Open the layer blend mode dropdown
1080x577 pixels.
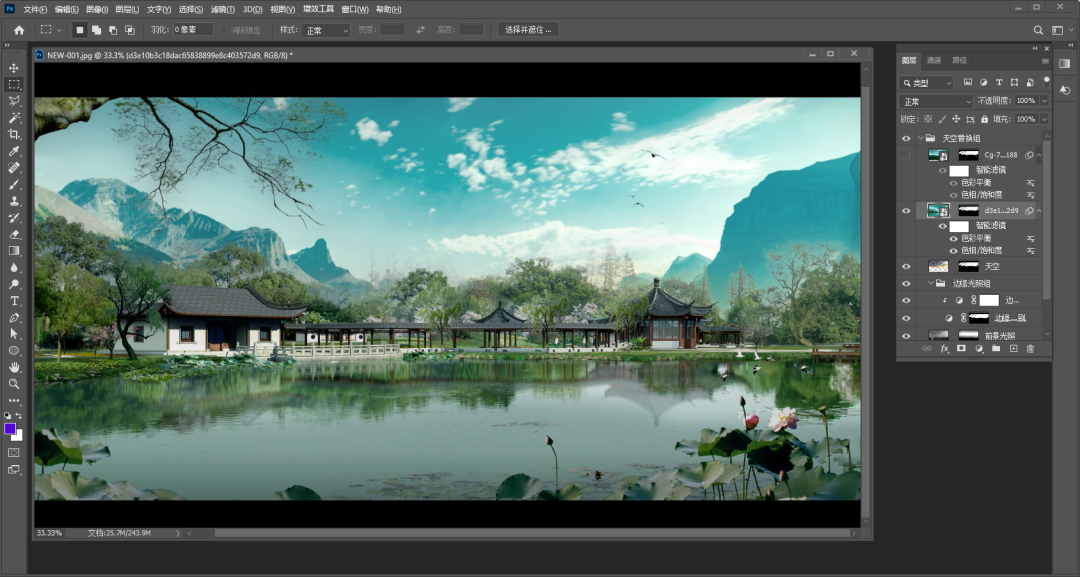pos(936,101)
